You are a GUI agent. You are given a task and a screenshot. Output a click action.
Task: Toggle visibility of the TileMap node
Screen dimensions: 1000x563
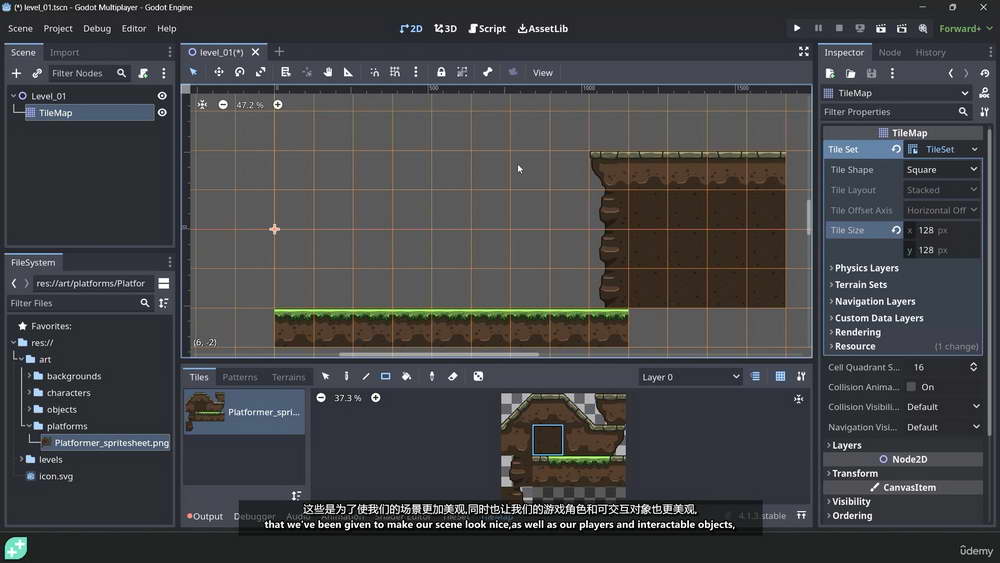click(162, 113)
